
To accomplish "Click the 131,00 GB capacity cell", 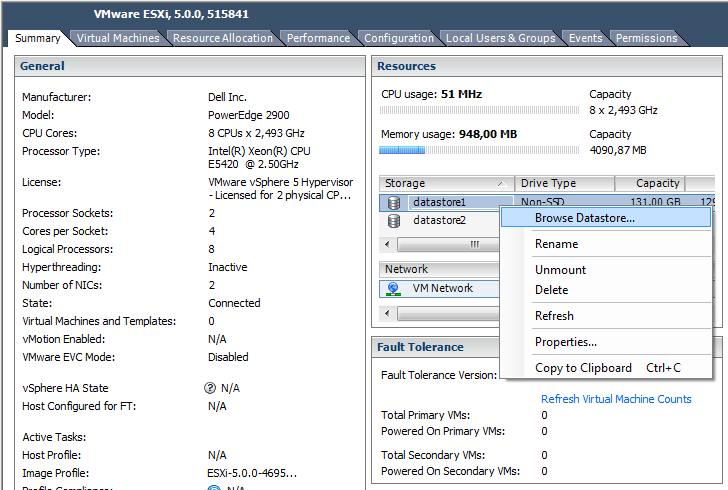I will (x=655, y=203).
